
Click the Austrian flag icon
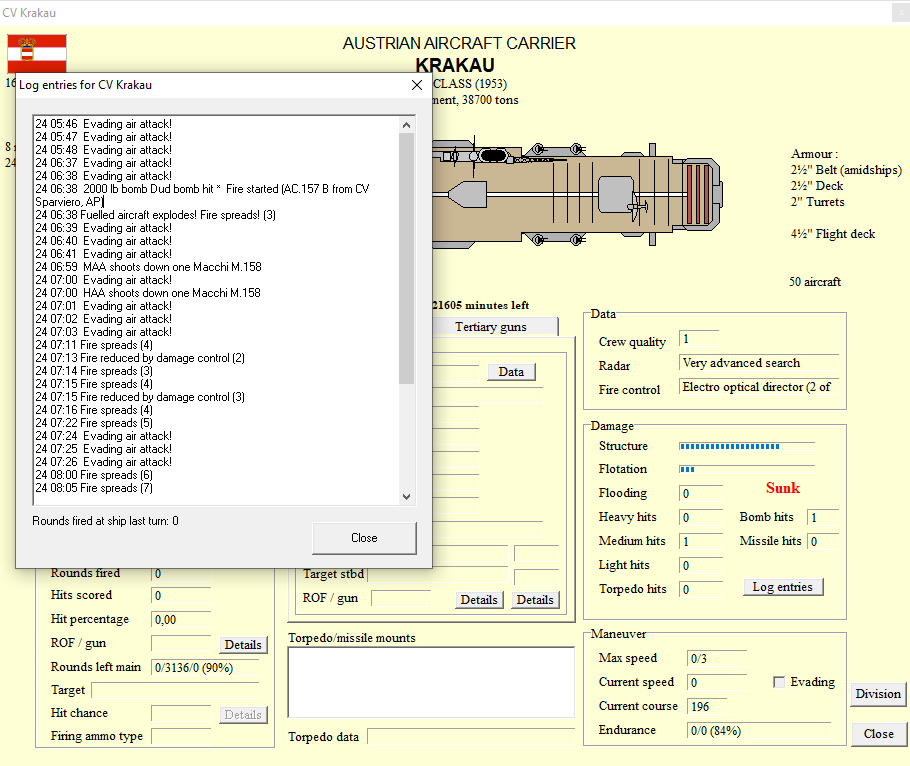pyautogui.click(x=37, y=53)
